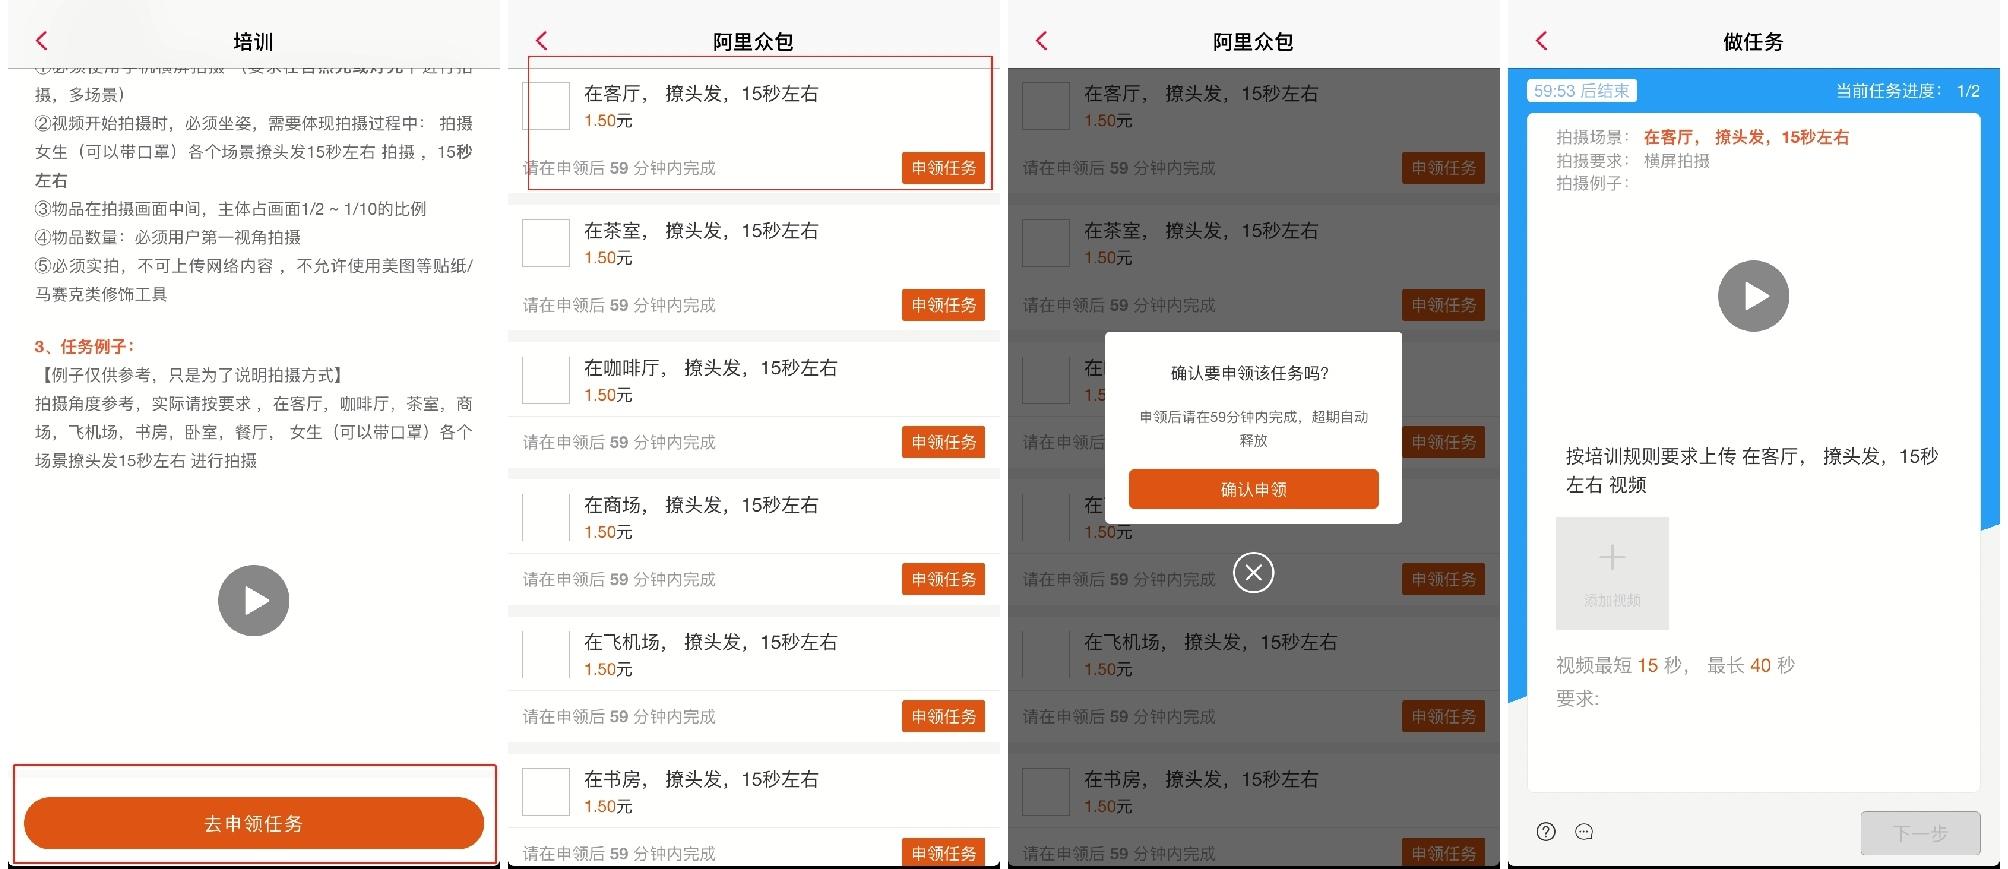Go back from the dimmed 阿里众包 dialog screen
The height and width of the screenshot is (869, 2008).
1041,41
